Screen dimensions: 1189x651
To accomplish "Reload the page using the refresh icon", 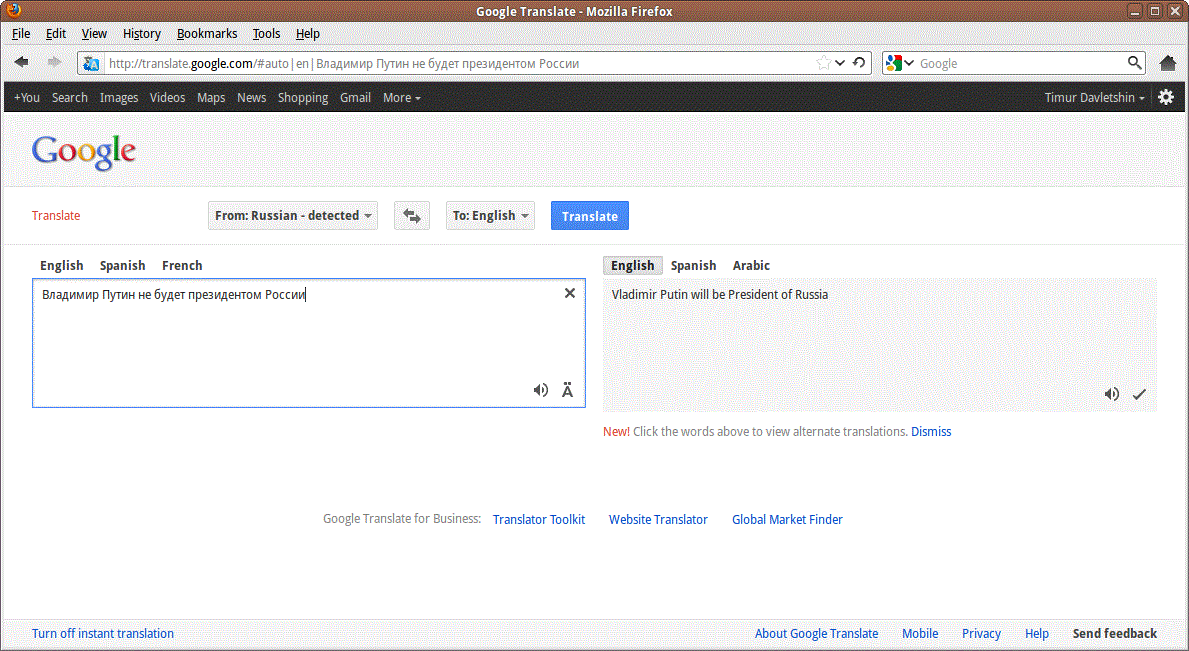I will (x=859, y=63).
